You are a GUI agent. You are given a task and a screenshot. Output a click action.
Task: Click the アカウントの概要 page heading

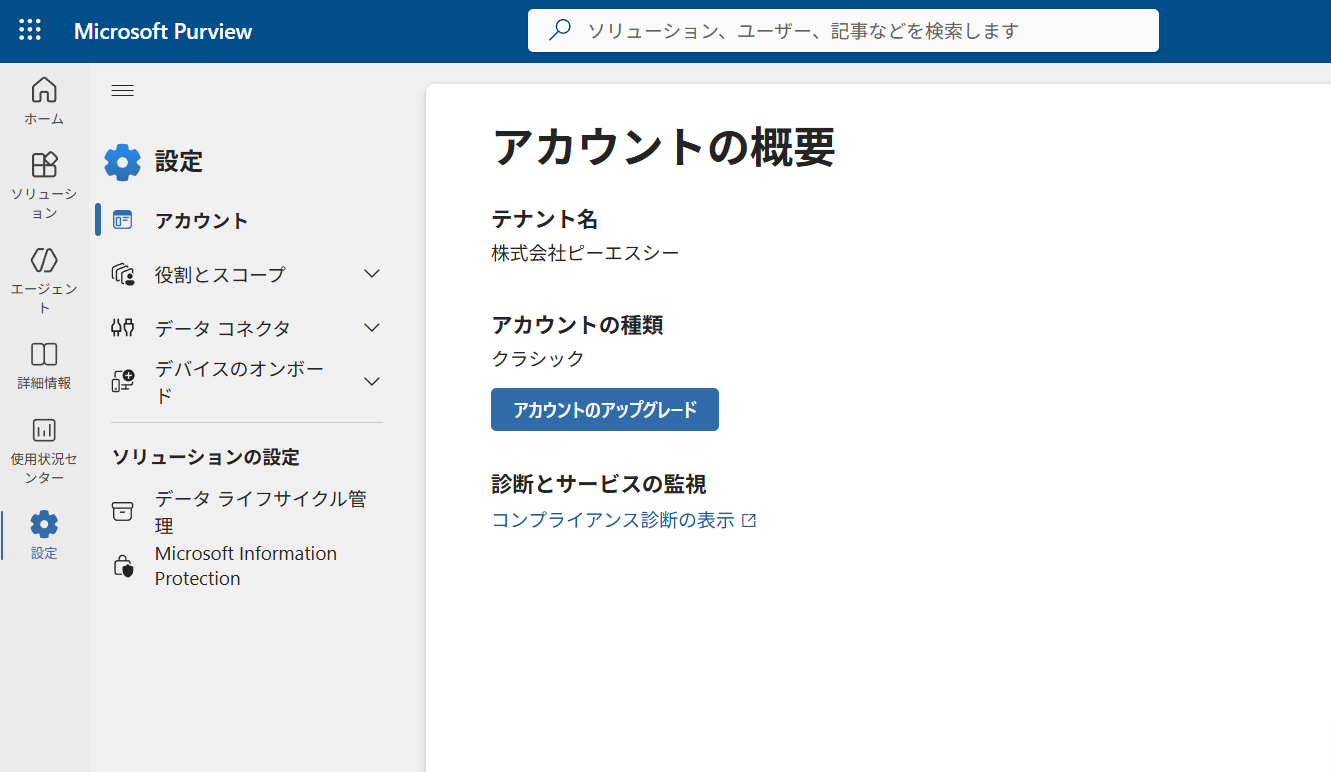[x=664, y=148]
